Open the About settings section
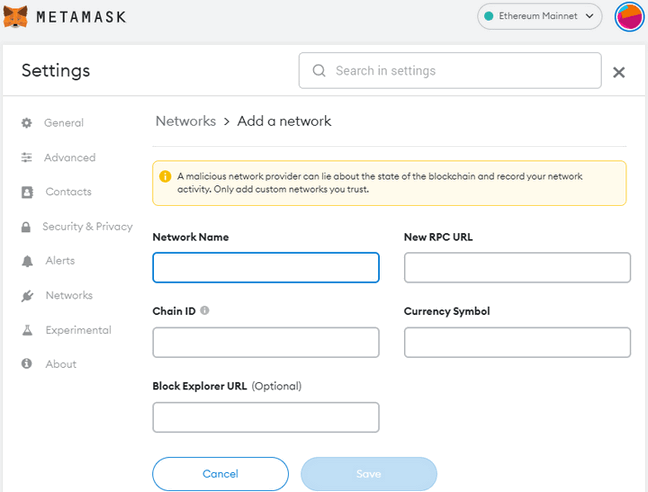The height and width of the screenshot is (492, 648). 61,364
